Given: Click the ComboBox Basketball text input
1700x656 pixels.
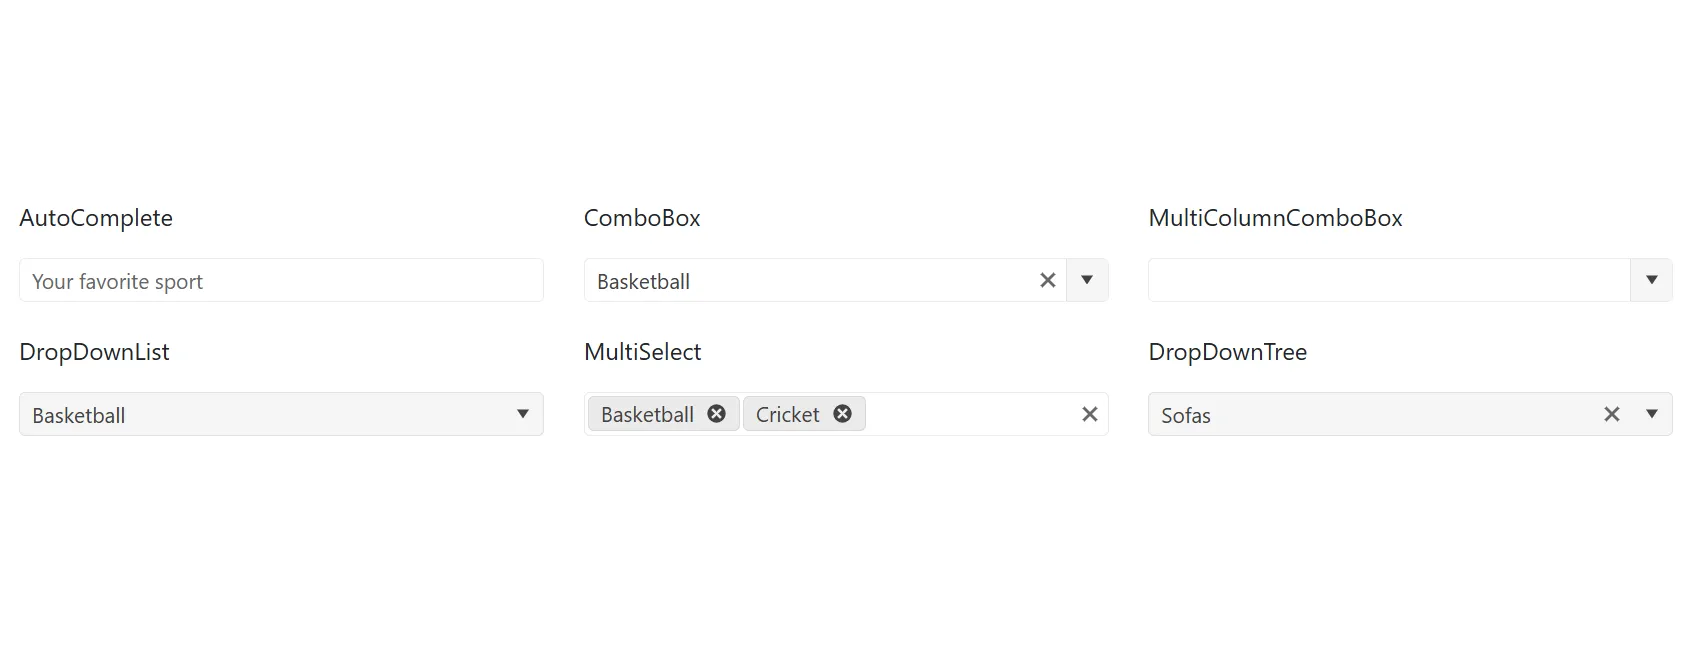Looking at the screenshot, I should click(x=800, y=281).
